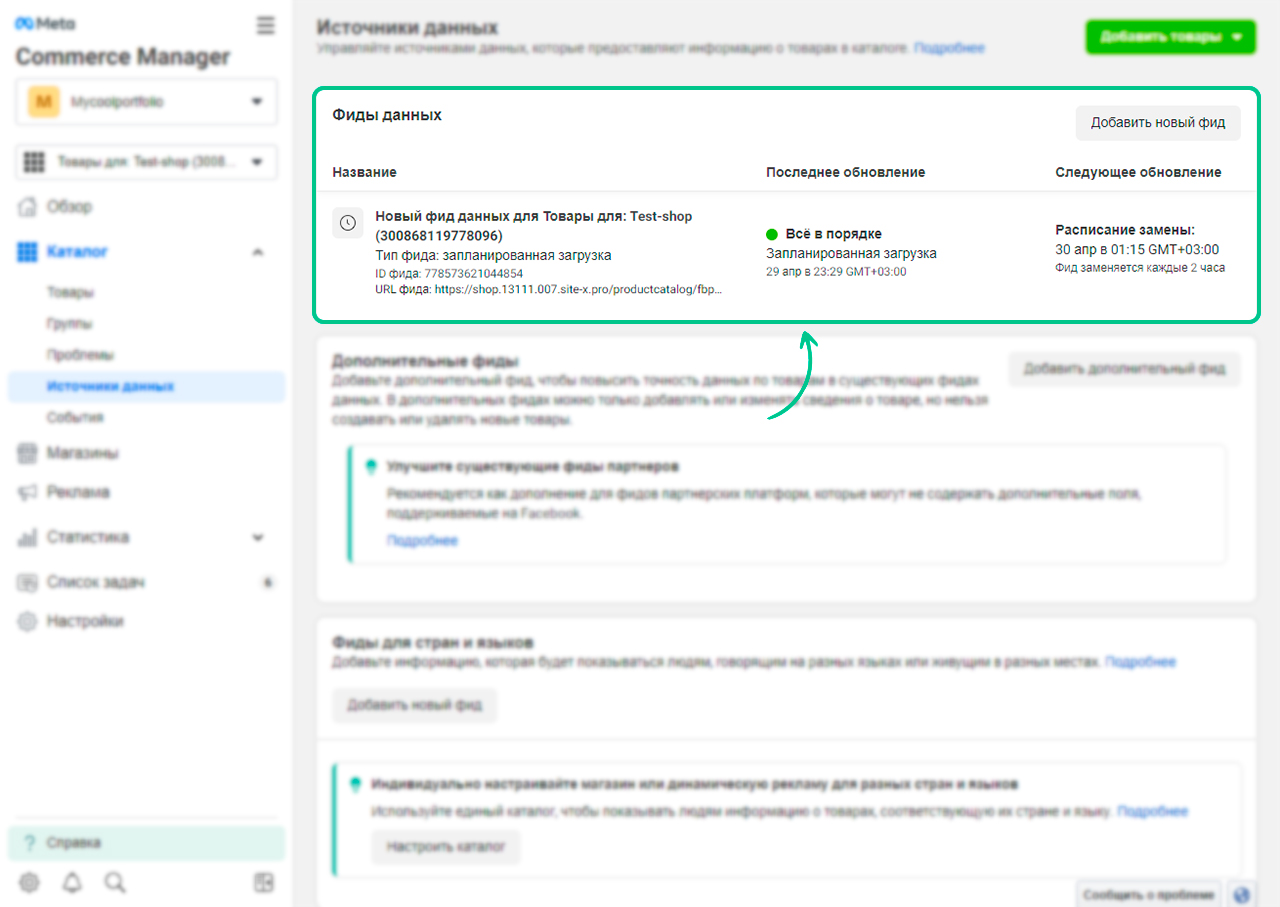Image resolution: width=1280 pixels, height=907 pixels.
Task: Click the Статистика chart icon
Action: point(28,537)
